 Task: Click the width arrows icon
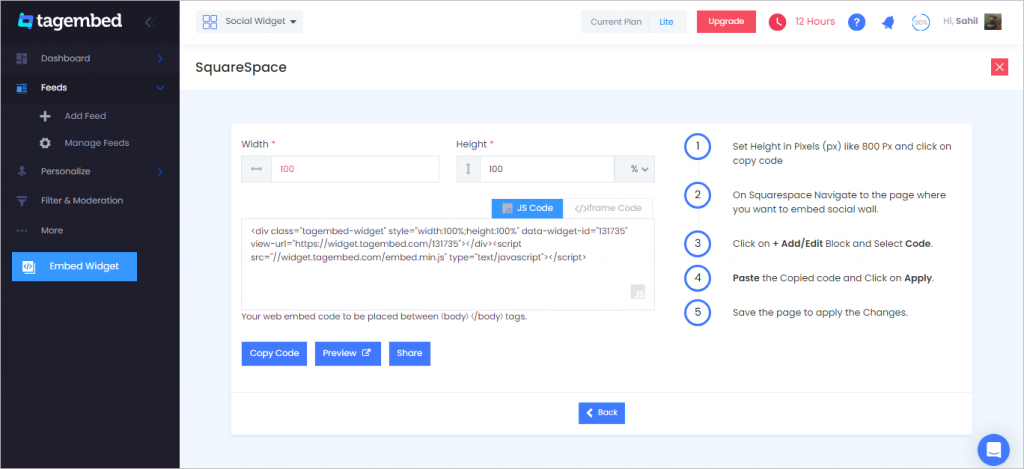[x=256, y=169]
